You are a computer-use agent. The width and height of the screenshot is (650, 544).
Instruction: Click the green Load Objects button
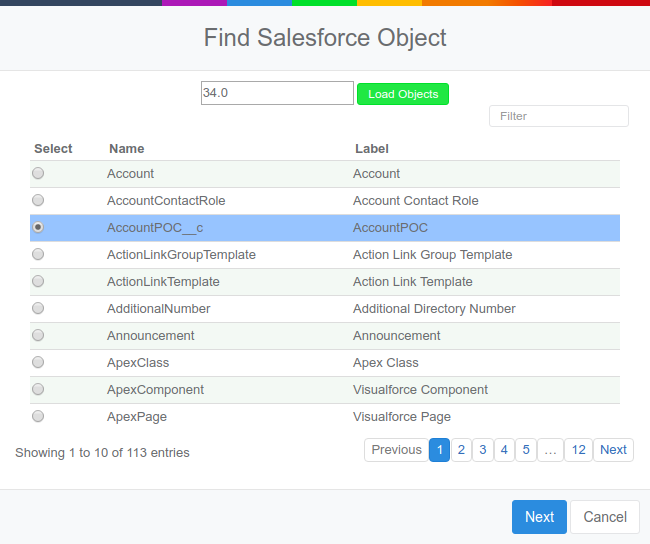pyautogui.click(x=403, y=94)
